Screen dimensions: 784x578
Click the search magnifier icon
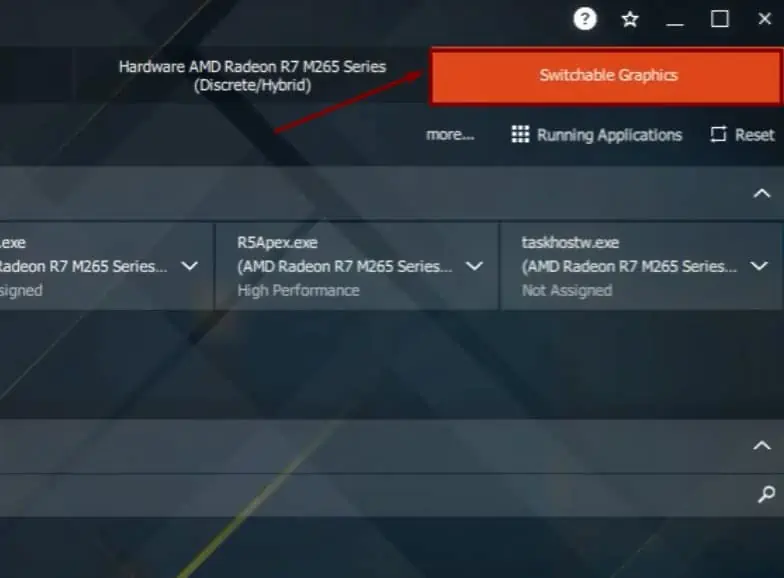click(x=766, y=494)
